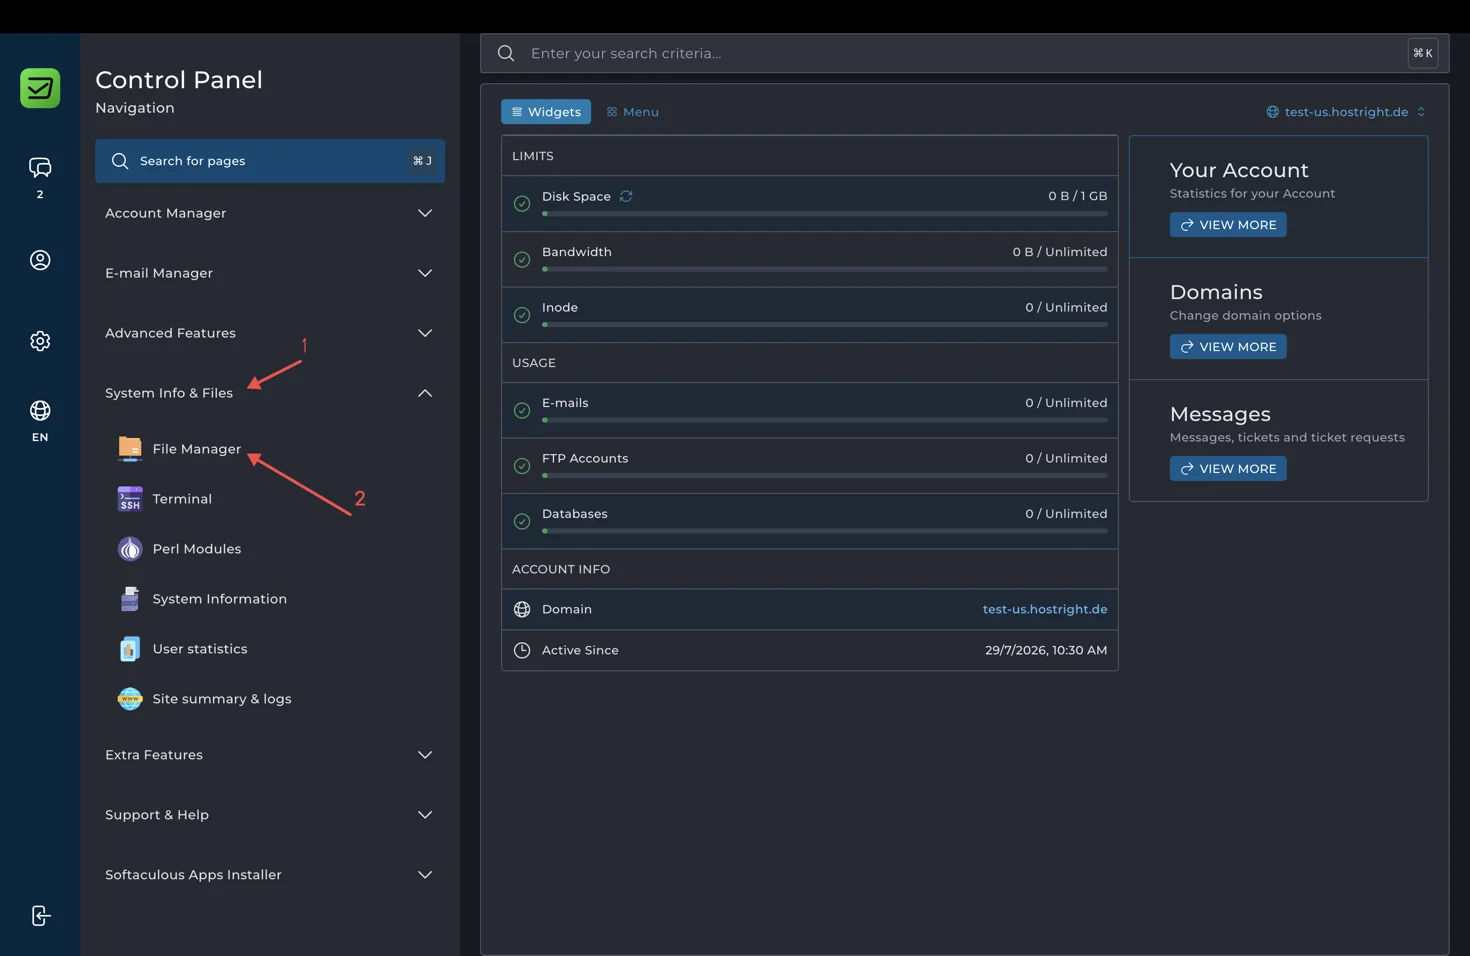Switch to the Menu tab
The image size is (1470, 956).
coord(633,112)
